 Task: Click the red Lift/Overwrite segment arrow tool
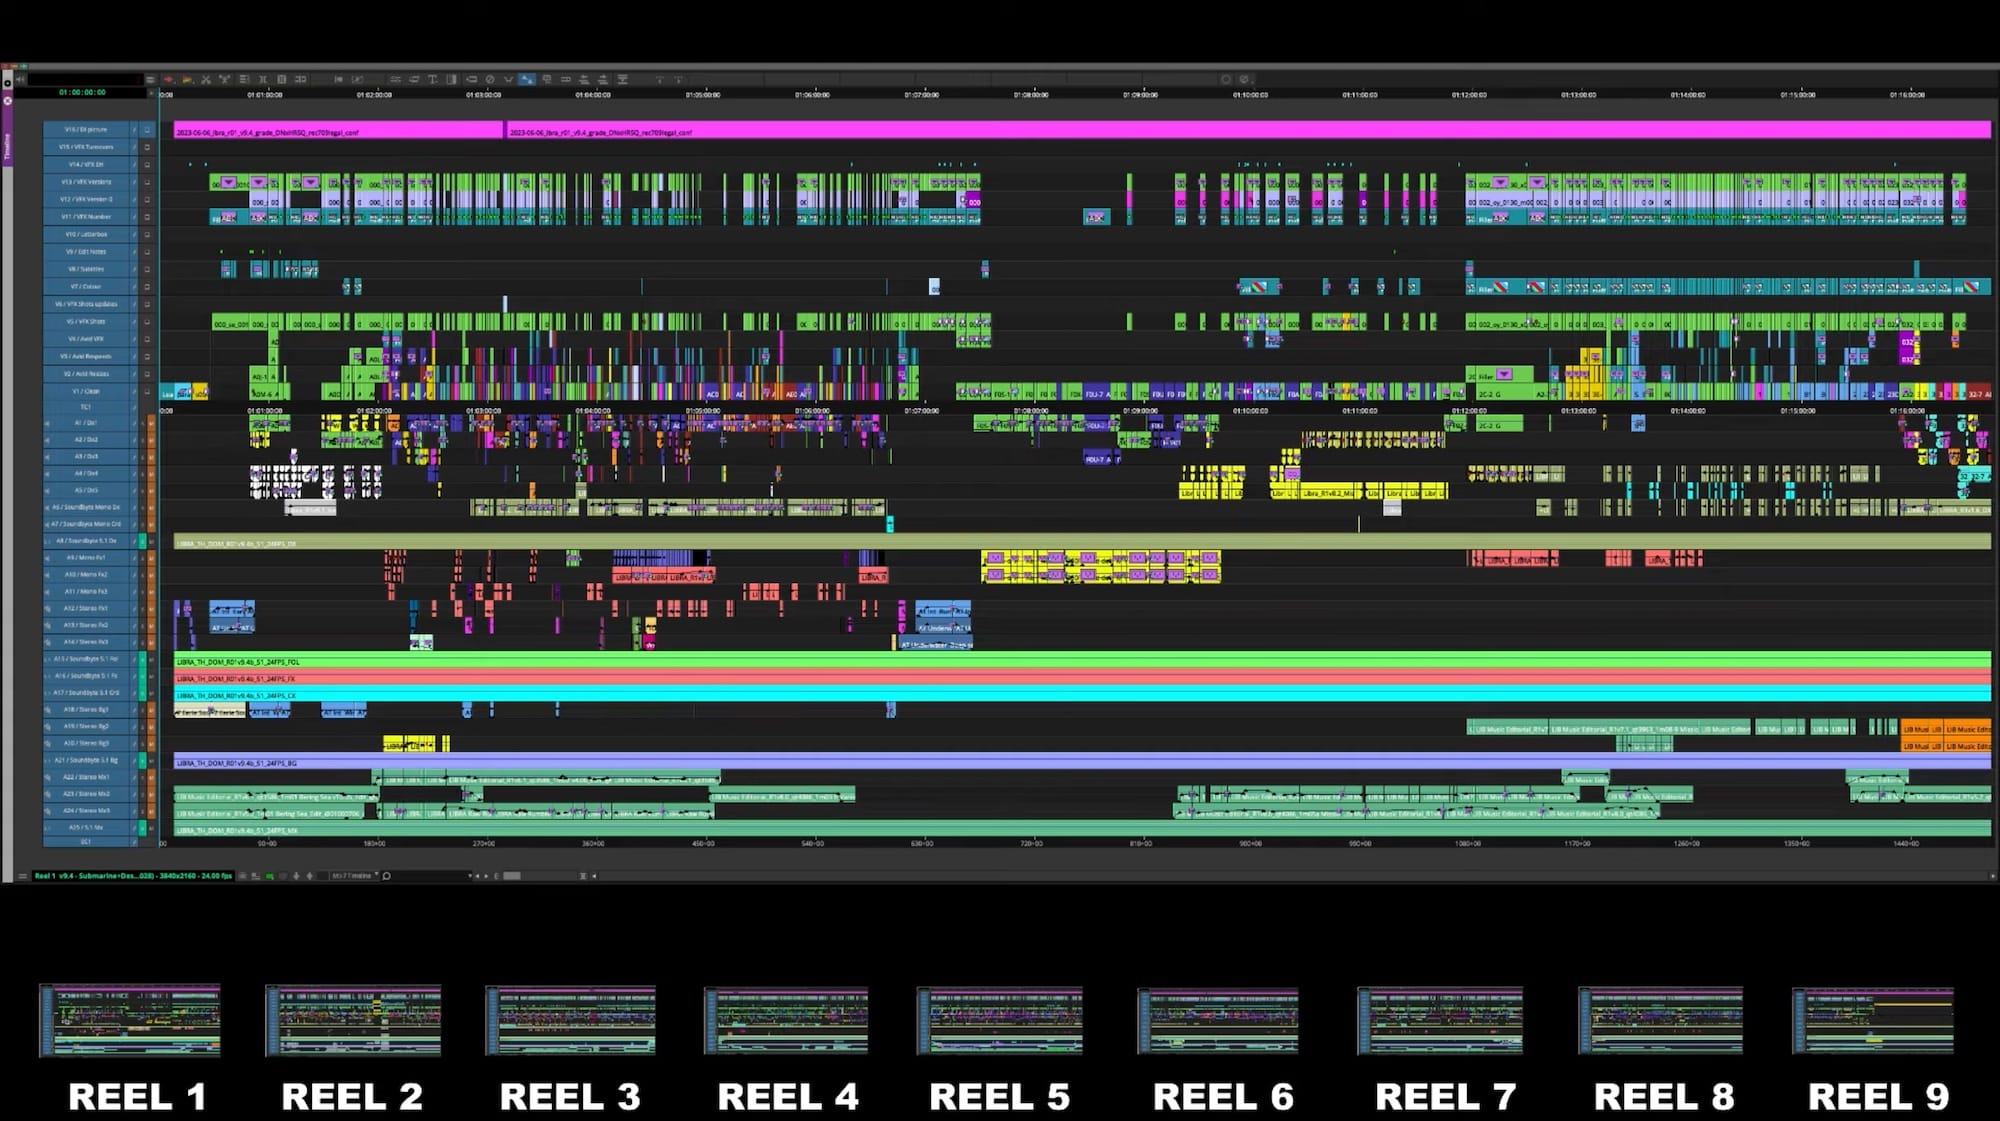[168, 79]
